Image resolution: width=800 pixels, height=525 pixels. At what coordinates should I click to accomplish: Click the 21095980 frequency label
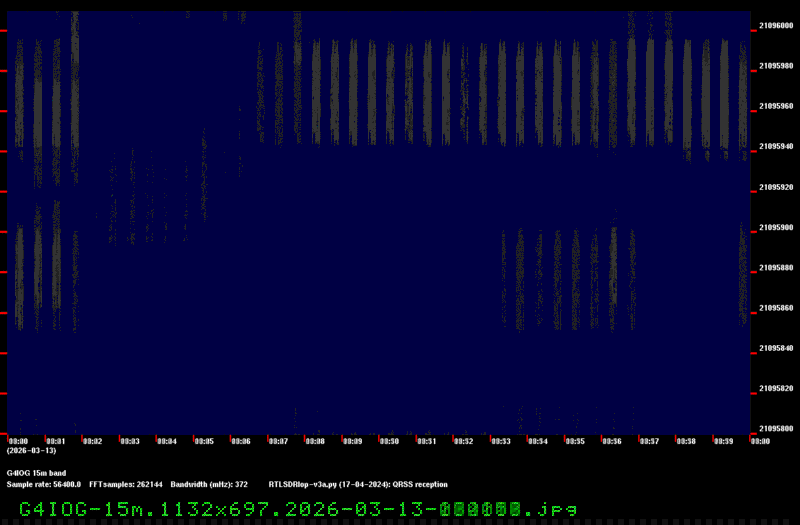point(776,66)
